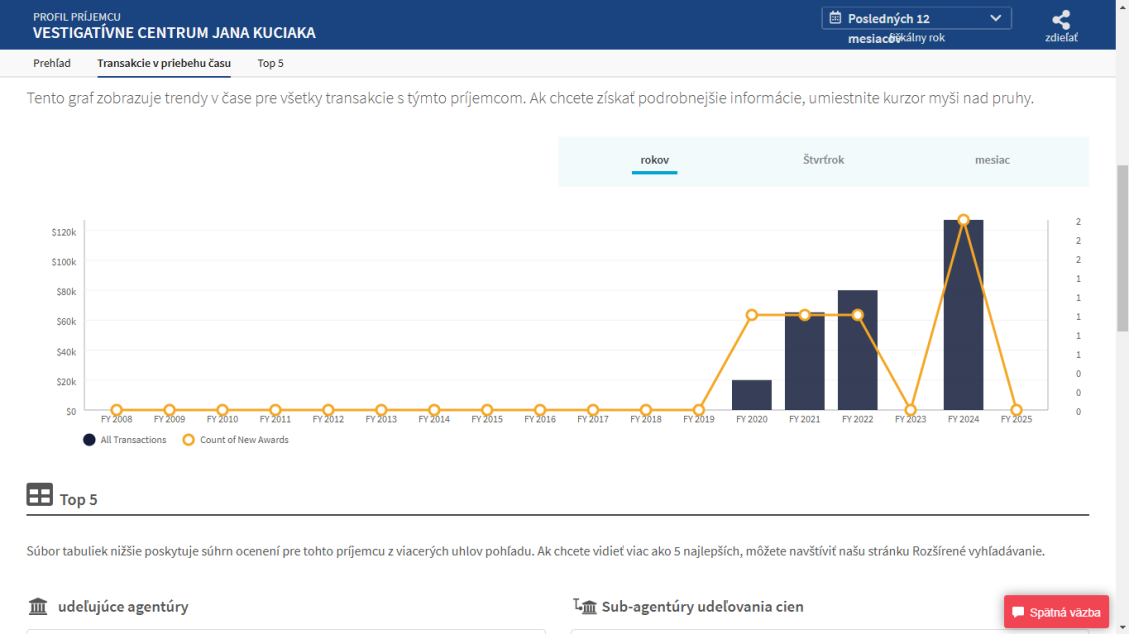Go to the Top 5 tab
The height and width of the screenshot is (634, 1129).
pyautogui.click(x=271, y=63)
